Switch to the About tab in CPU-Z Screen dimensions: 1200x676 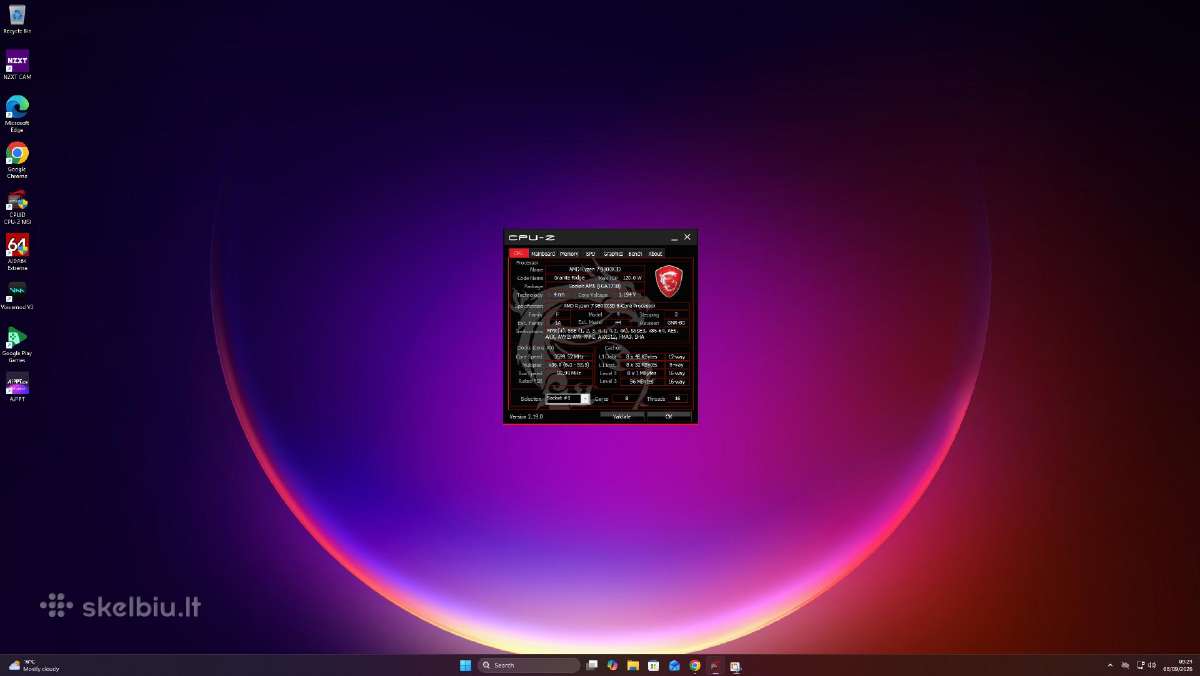click(x=655, y=253)
